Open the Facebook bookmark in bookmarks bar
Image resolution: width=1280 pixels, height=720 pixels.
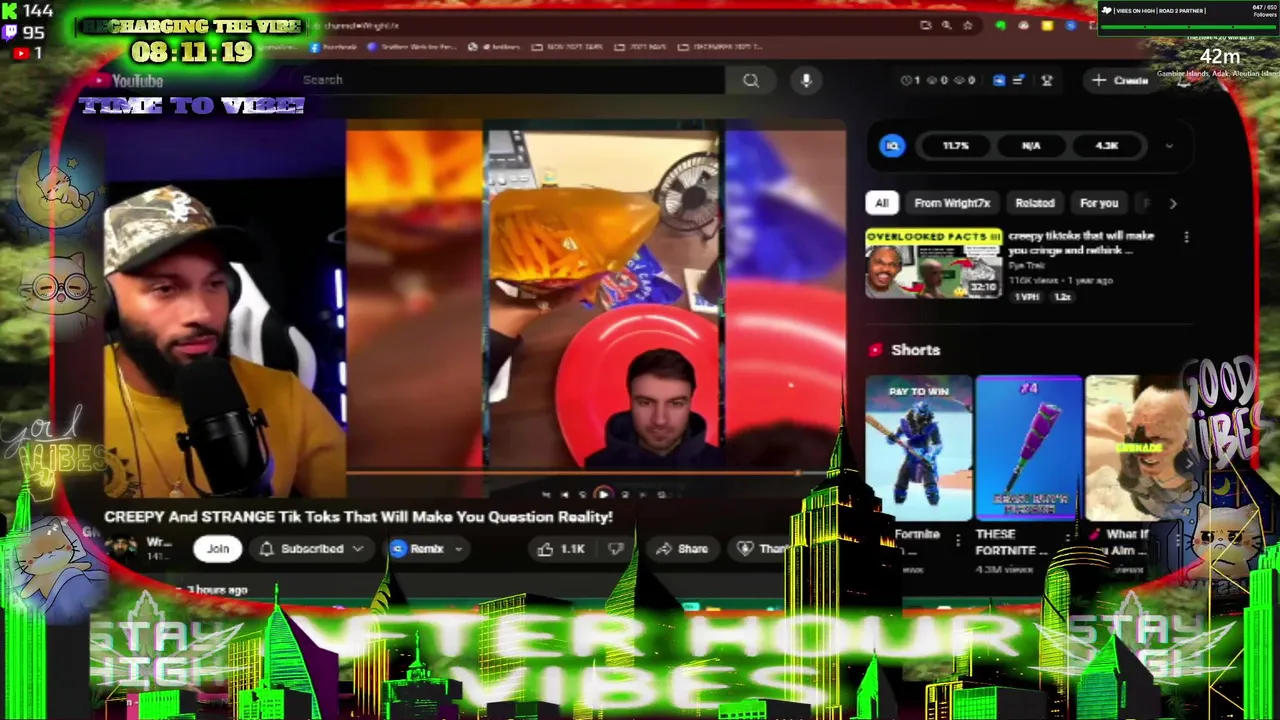(x=335, y=47)
